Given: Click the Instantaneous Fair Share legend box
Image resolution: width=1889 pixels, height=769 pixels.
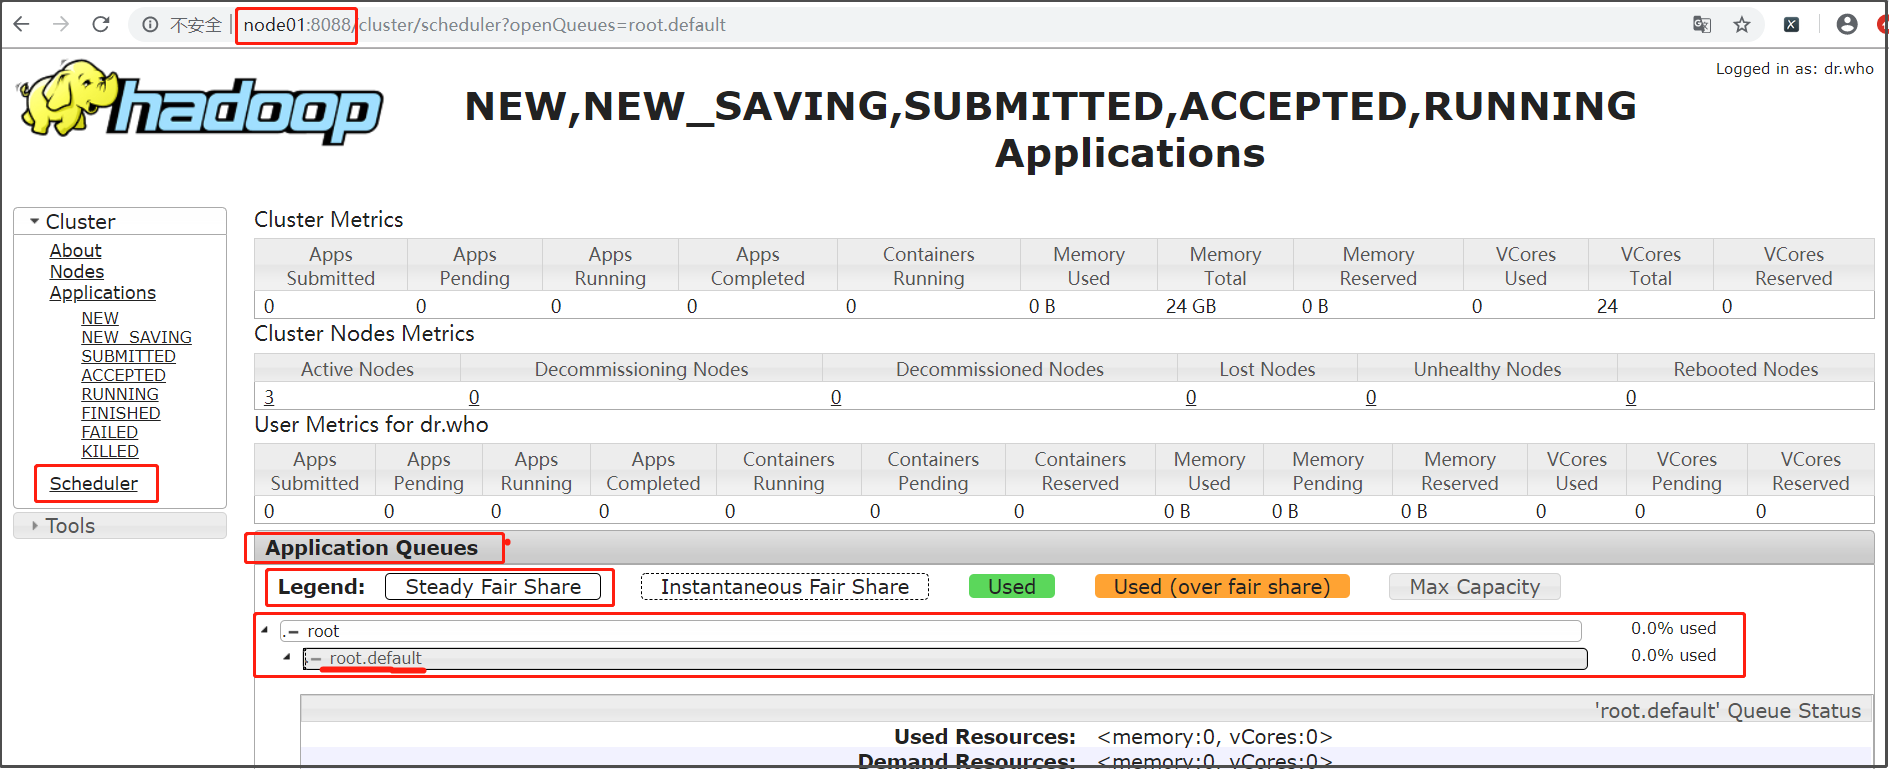Looking at the screenshot, I should point(785,587).
